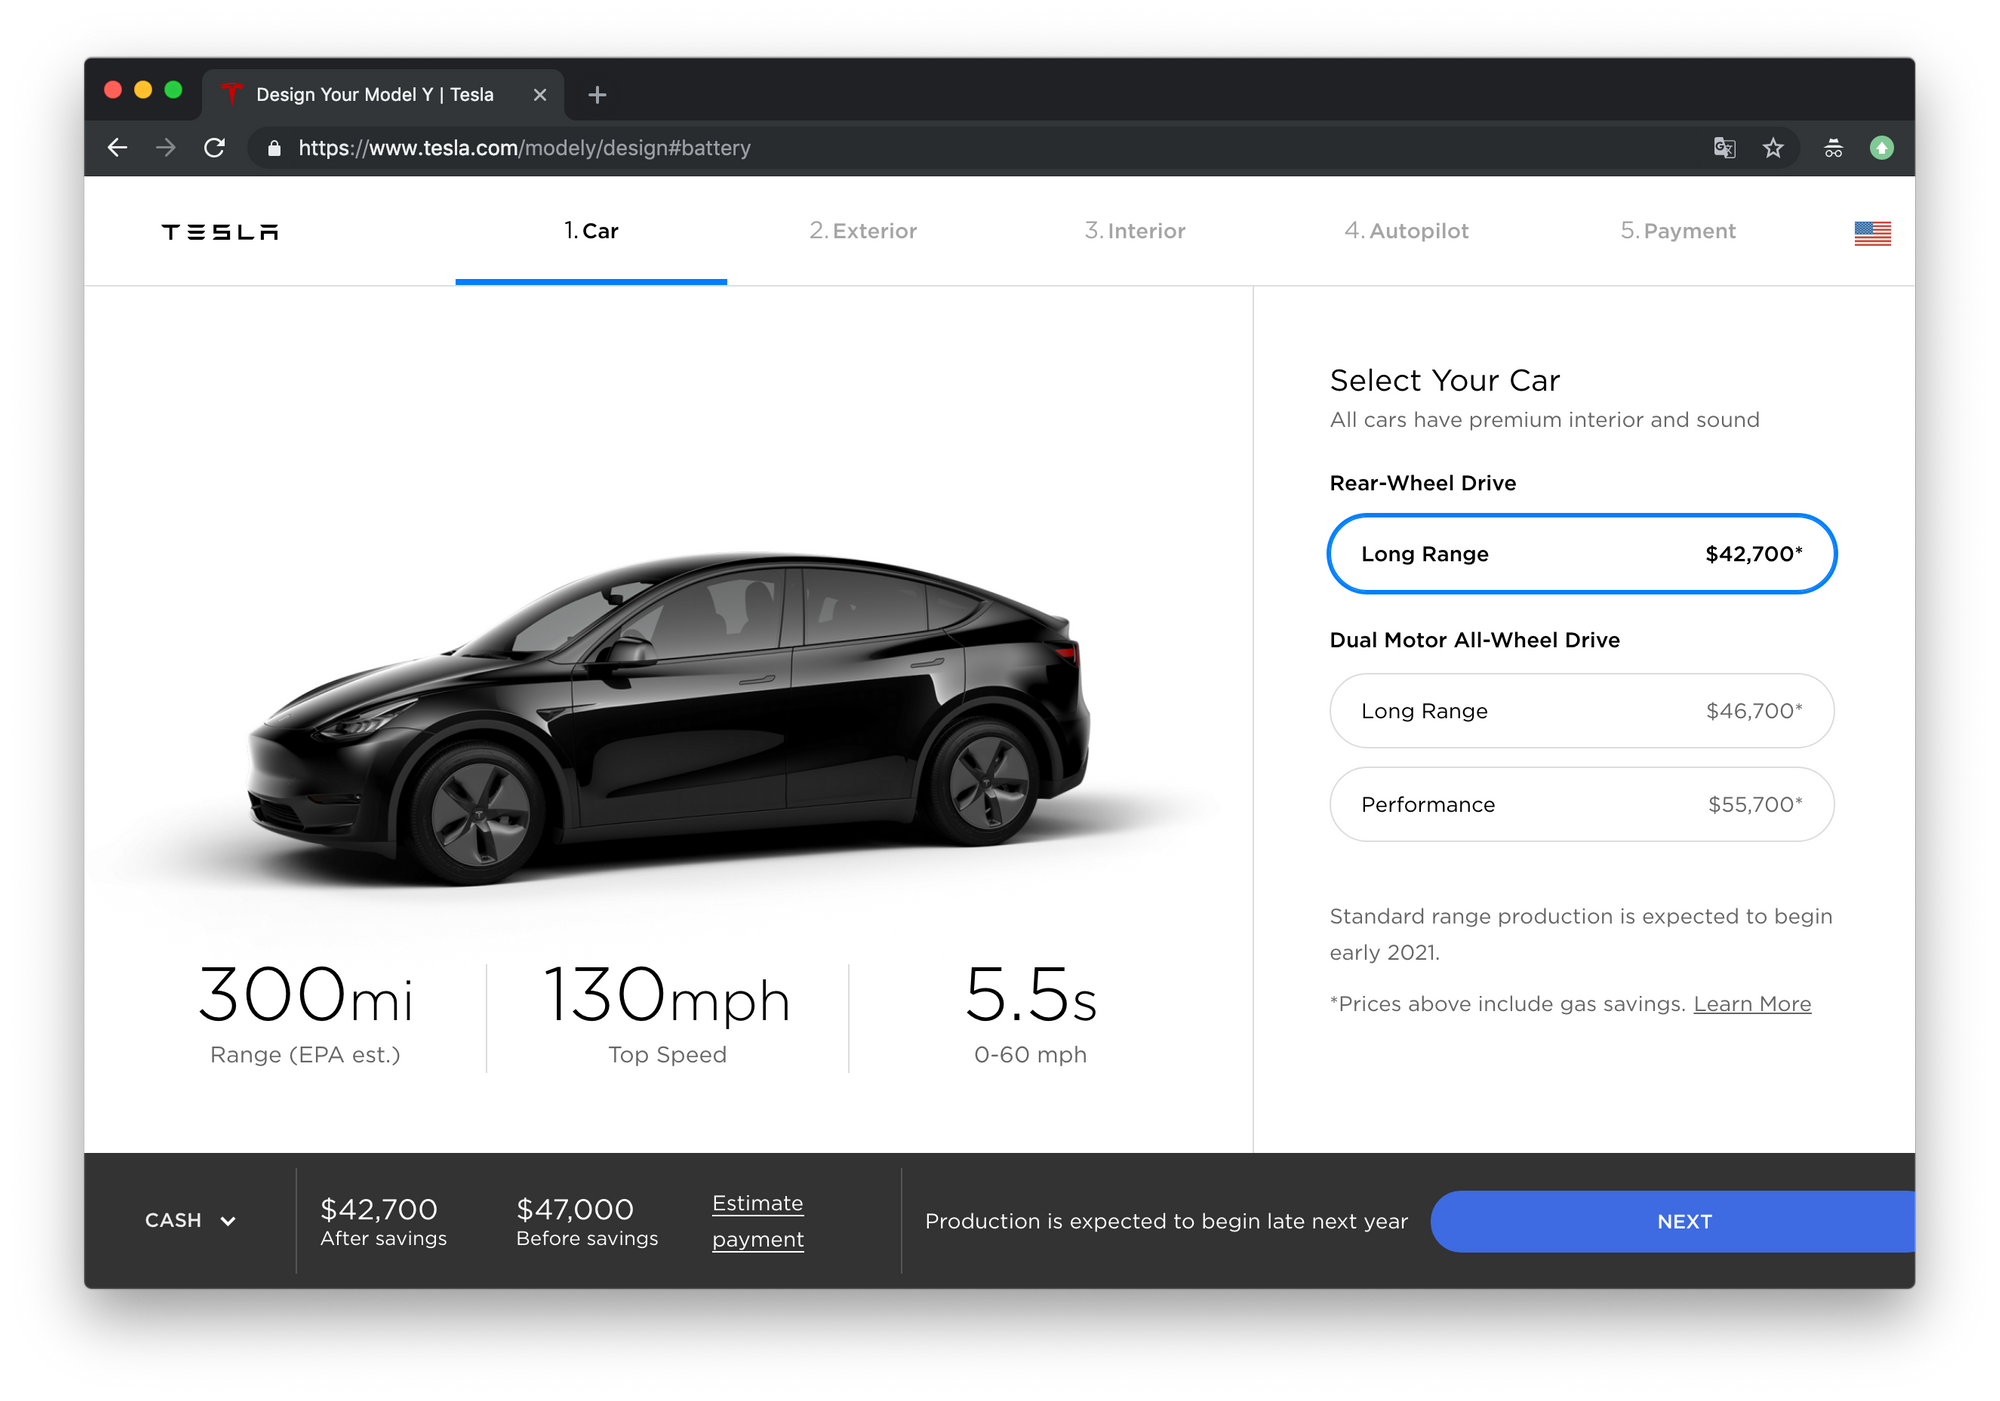
Task: Click the Tesla logo in header
Action: 220,232
